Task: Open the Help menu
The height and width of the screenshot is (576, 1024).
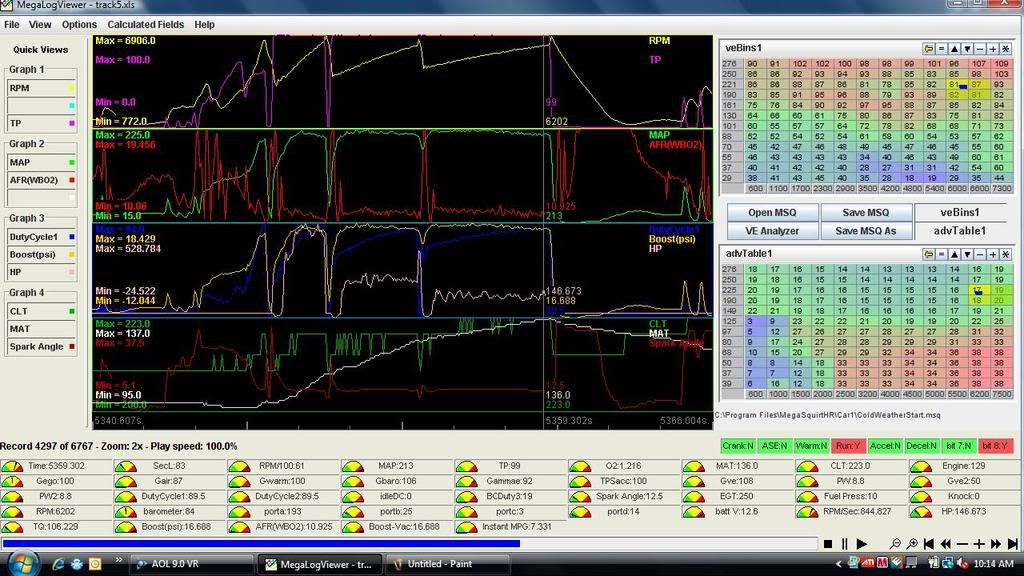Action: click(204, 24)
